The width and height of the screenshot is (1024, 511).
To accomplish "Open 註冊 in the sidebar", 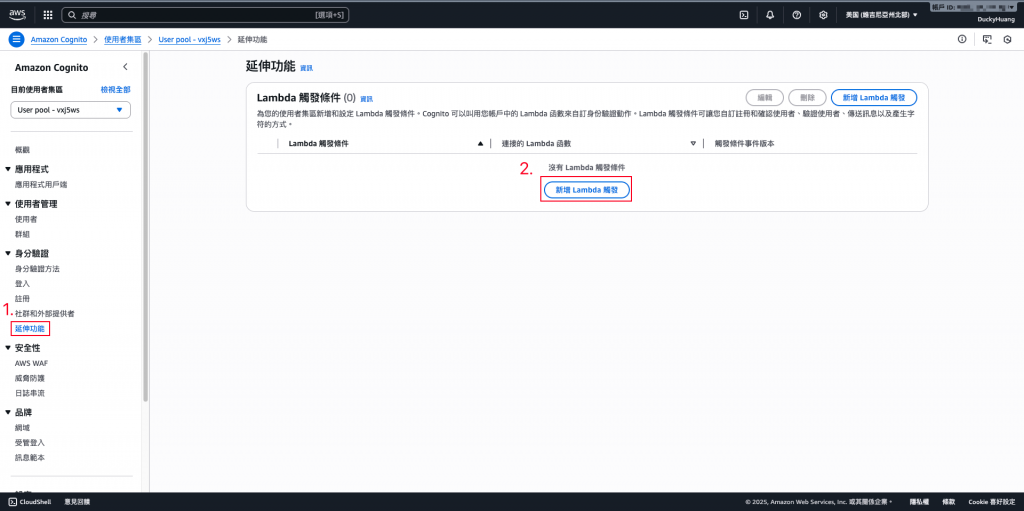I will point(22,299).
